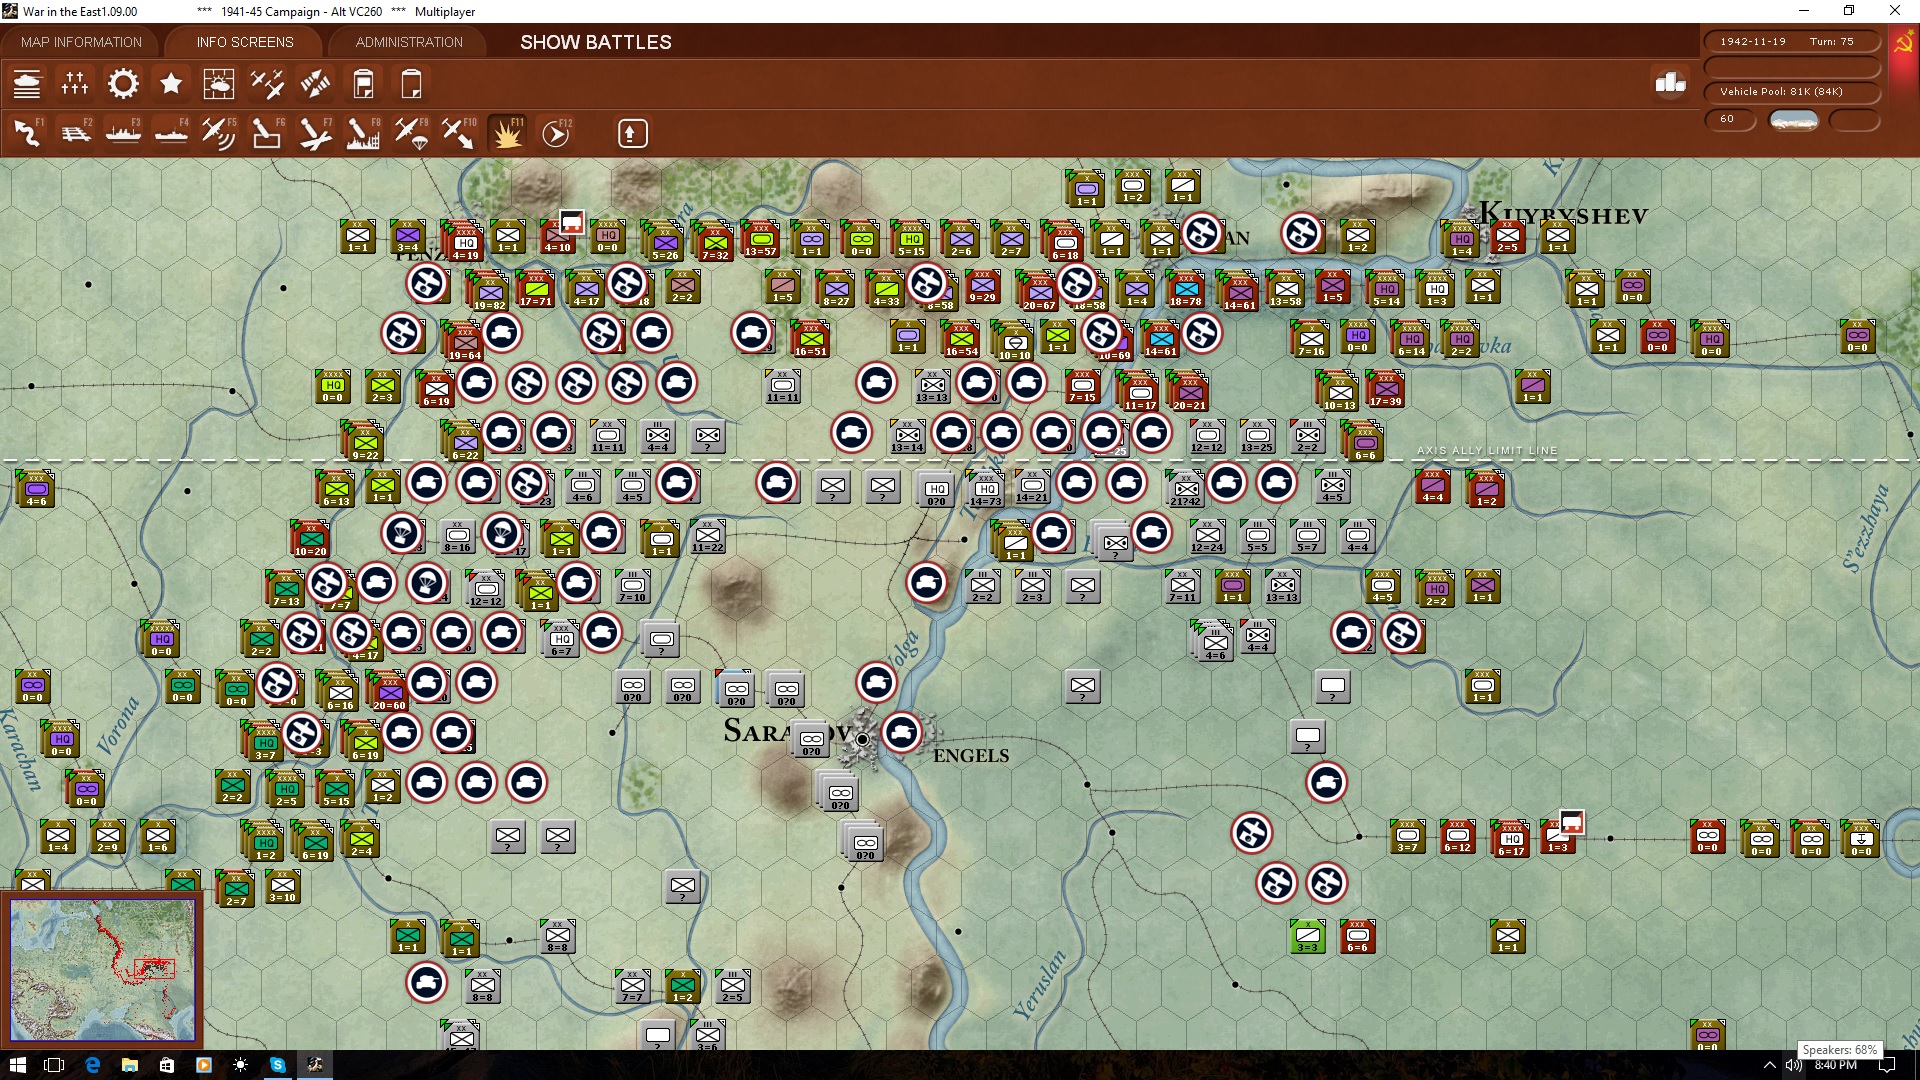
Task: Select the 21?42 enemy unit counter
Action: click(1185, 489)
